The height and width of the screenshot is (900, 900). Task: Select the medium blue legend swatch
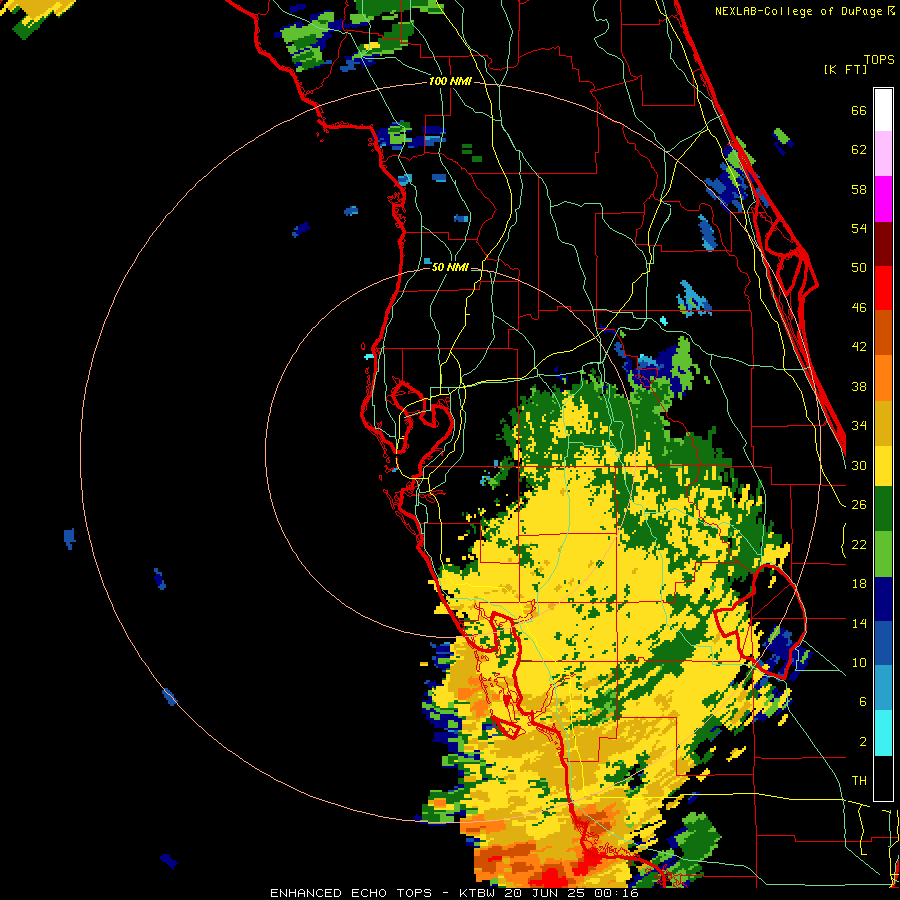(883, 643)
